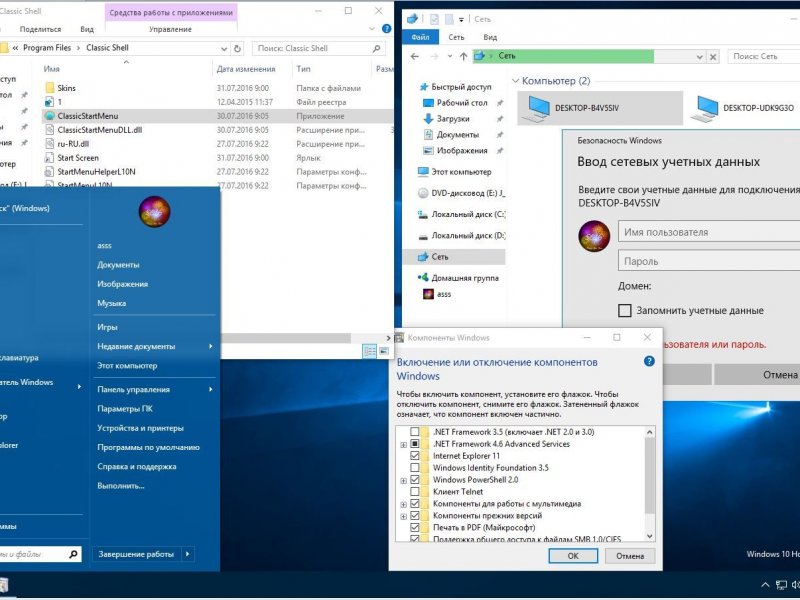The image size is (800, 600).
Task: Open the Файл tab in Сеть window
Action: point(420,37)
